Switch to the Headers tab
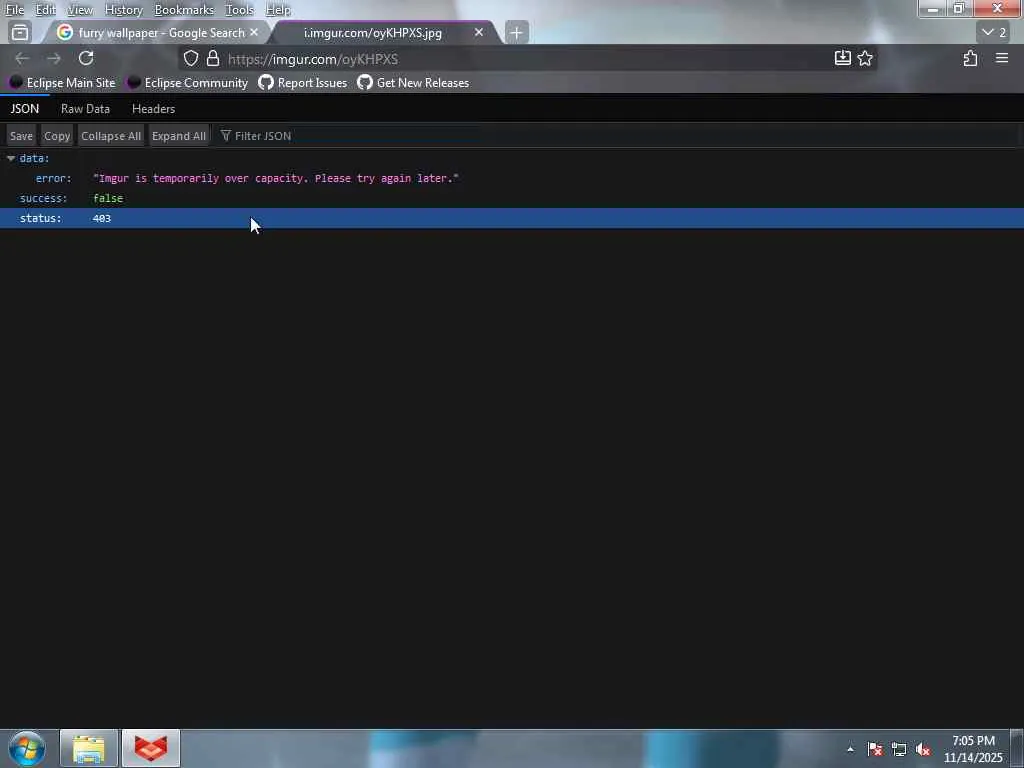1024x768 pixels. [x=153, y=109]
